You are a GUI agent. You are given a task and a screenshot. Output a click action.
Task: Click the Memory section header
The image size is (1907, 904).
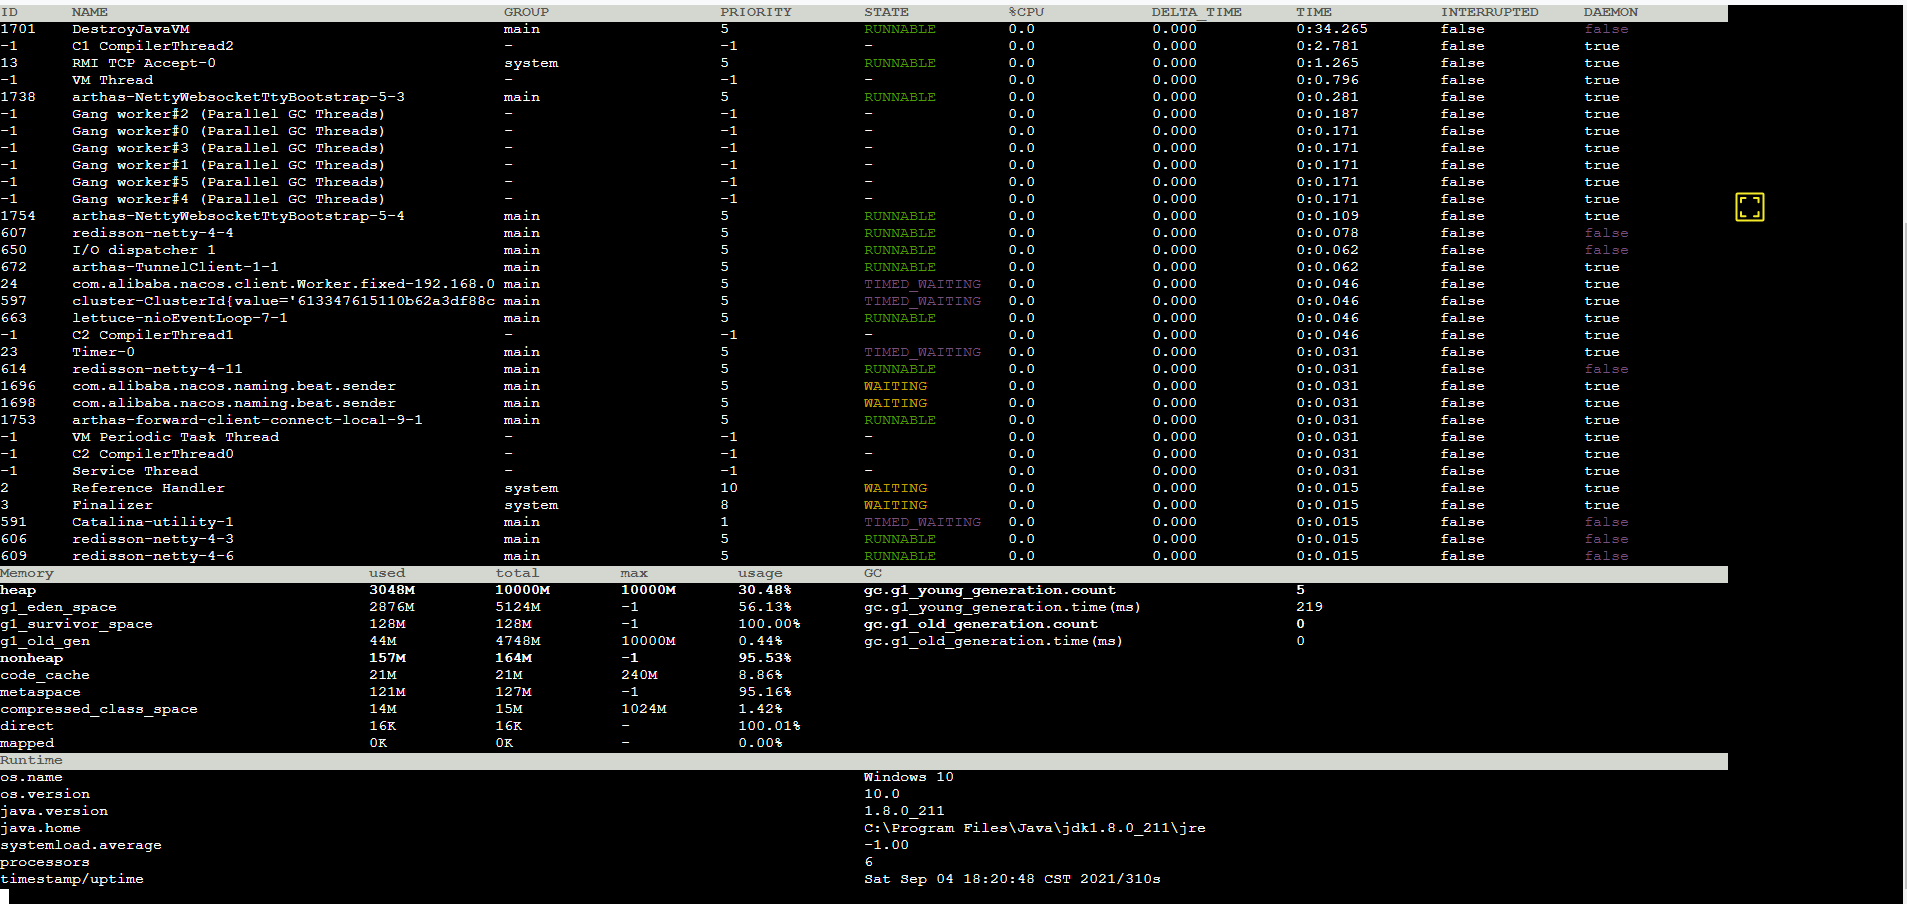coord(27,573)
